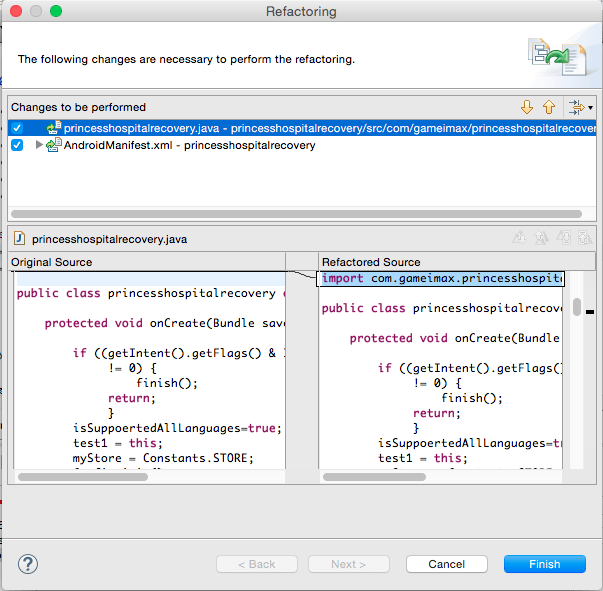Click the second disabled compare navigation icon
The width and height of the screenshot is (603, 591).
click(x=541, y=238)
